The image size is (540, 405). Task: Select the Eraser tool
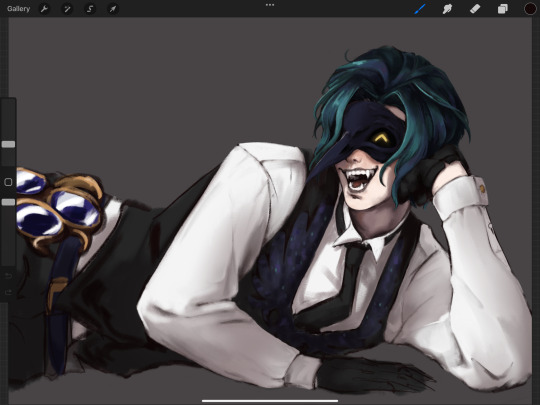(475, 9)
